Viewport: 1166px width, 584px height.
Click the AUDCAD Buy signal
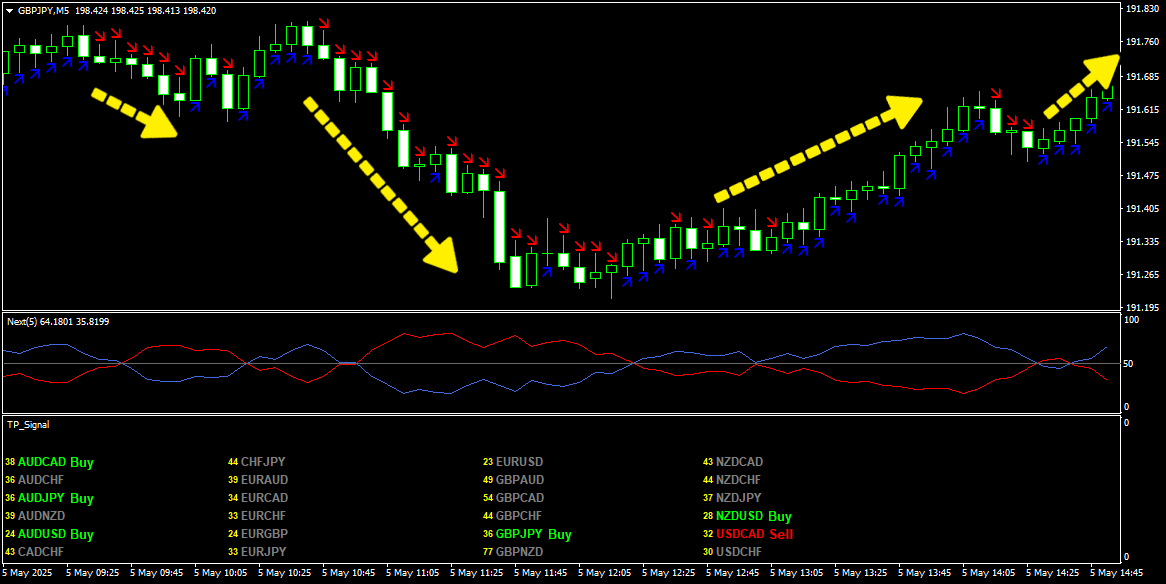(55, 462)
